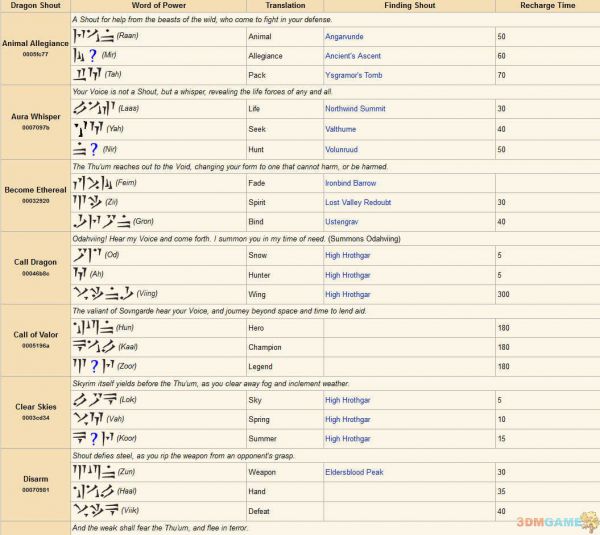Screen dimensions: 600x535
Task: Select the Disarm shout name
Action: 35,479
